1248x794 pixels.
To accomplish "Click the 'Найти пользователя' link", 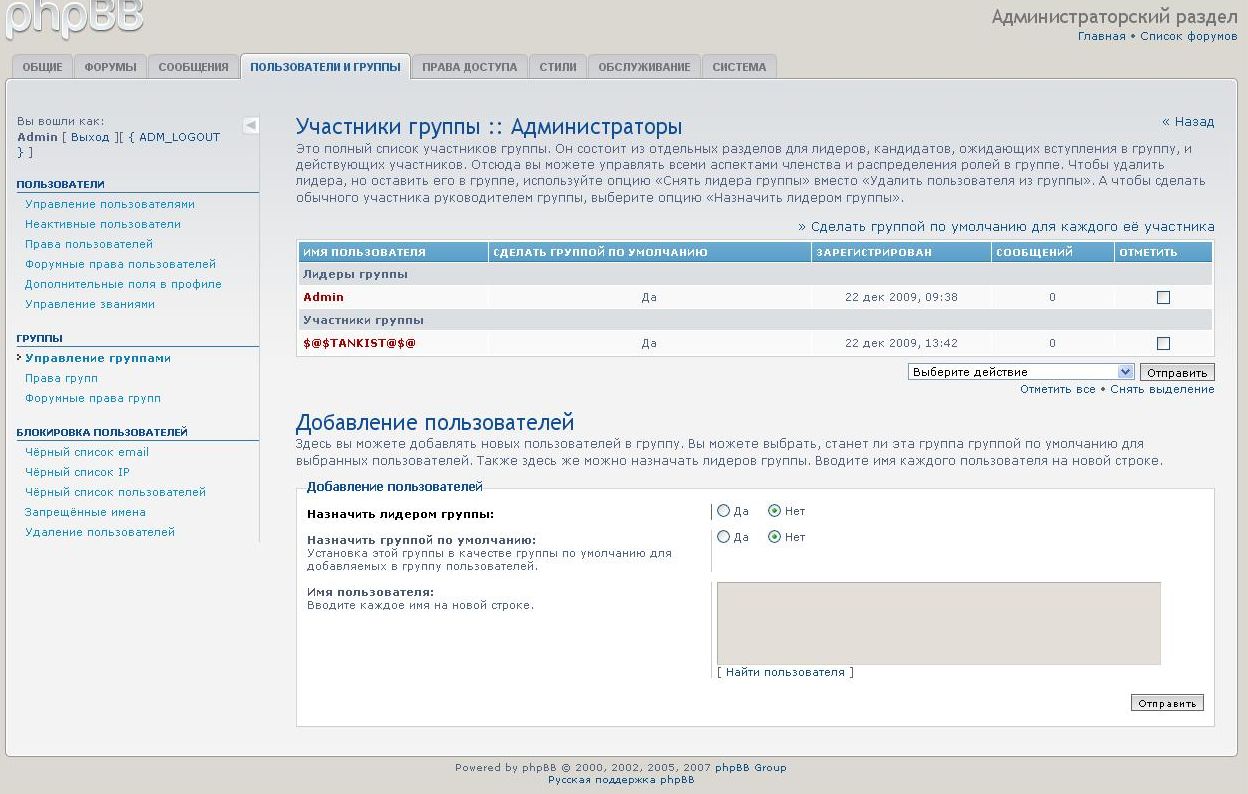I will tap(785, 672).
